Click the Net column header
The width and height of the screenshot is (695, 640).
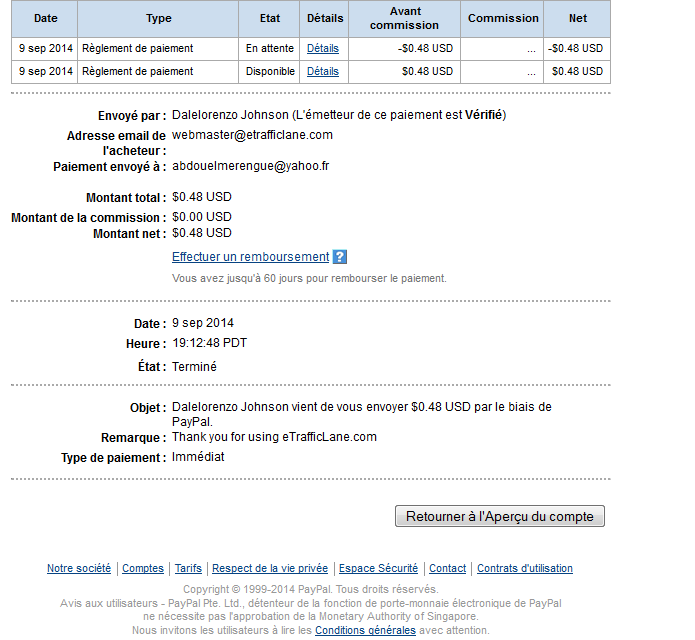(x=578, y=19)
